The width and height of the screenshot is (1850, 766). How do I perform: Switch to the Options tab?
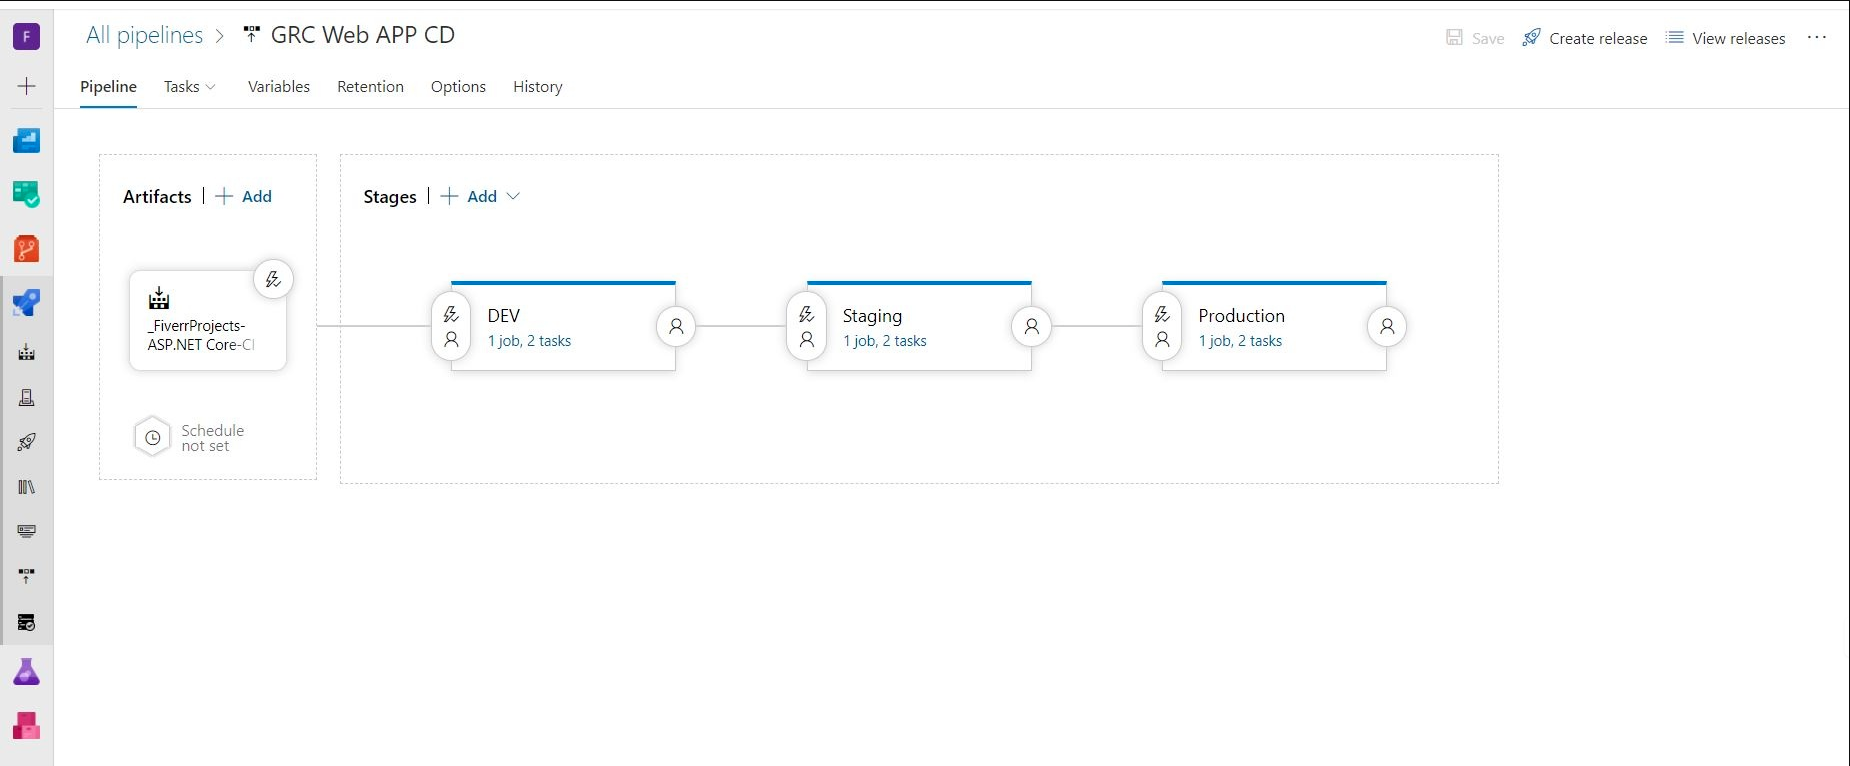(458, 87)
